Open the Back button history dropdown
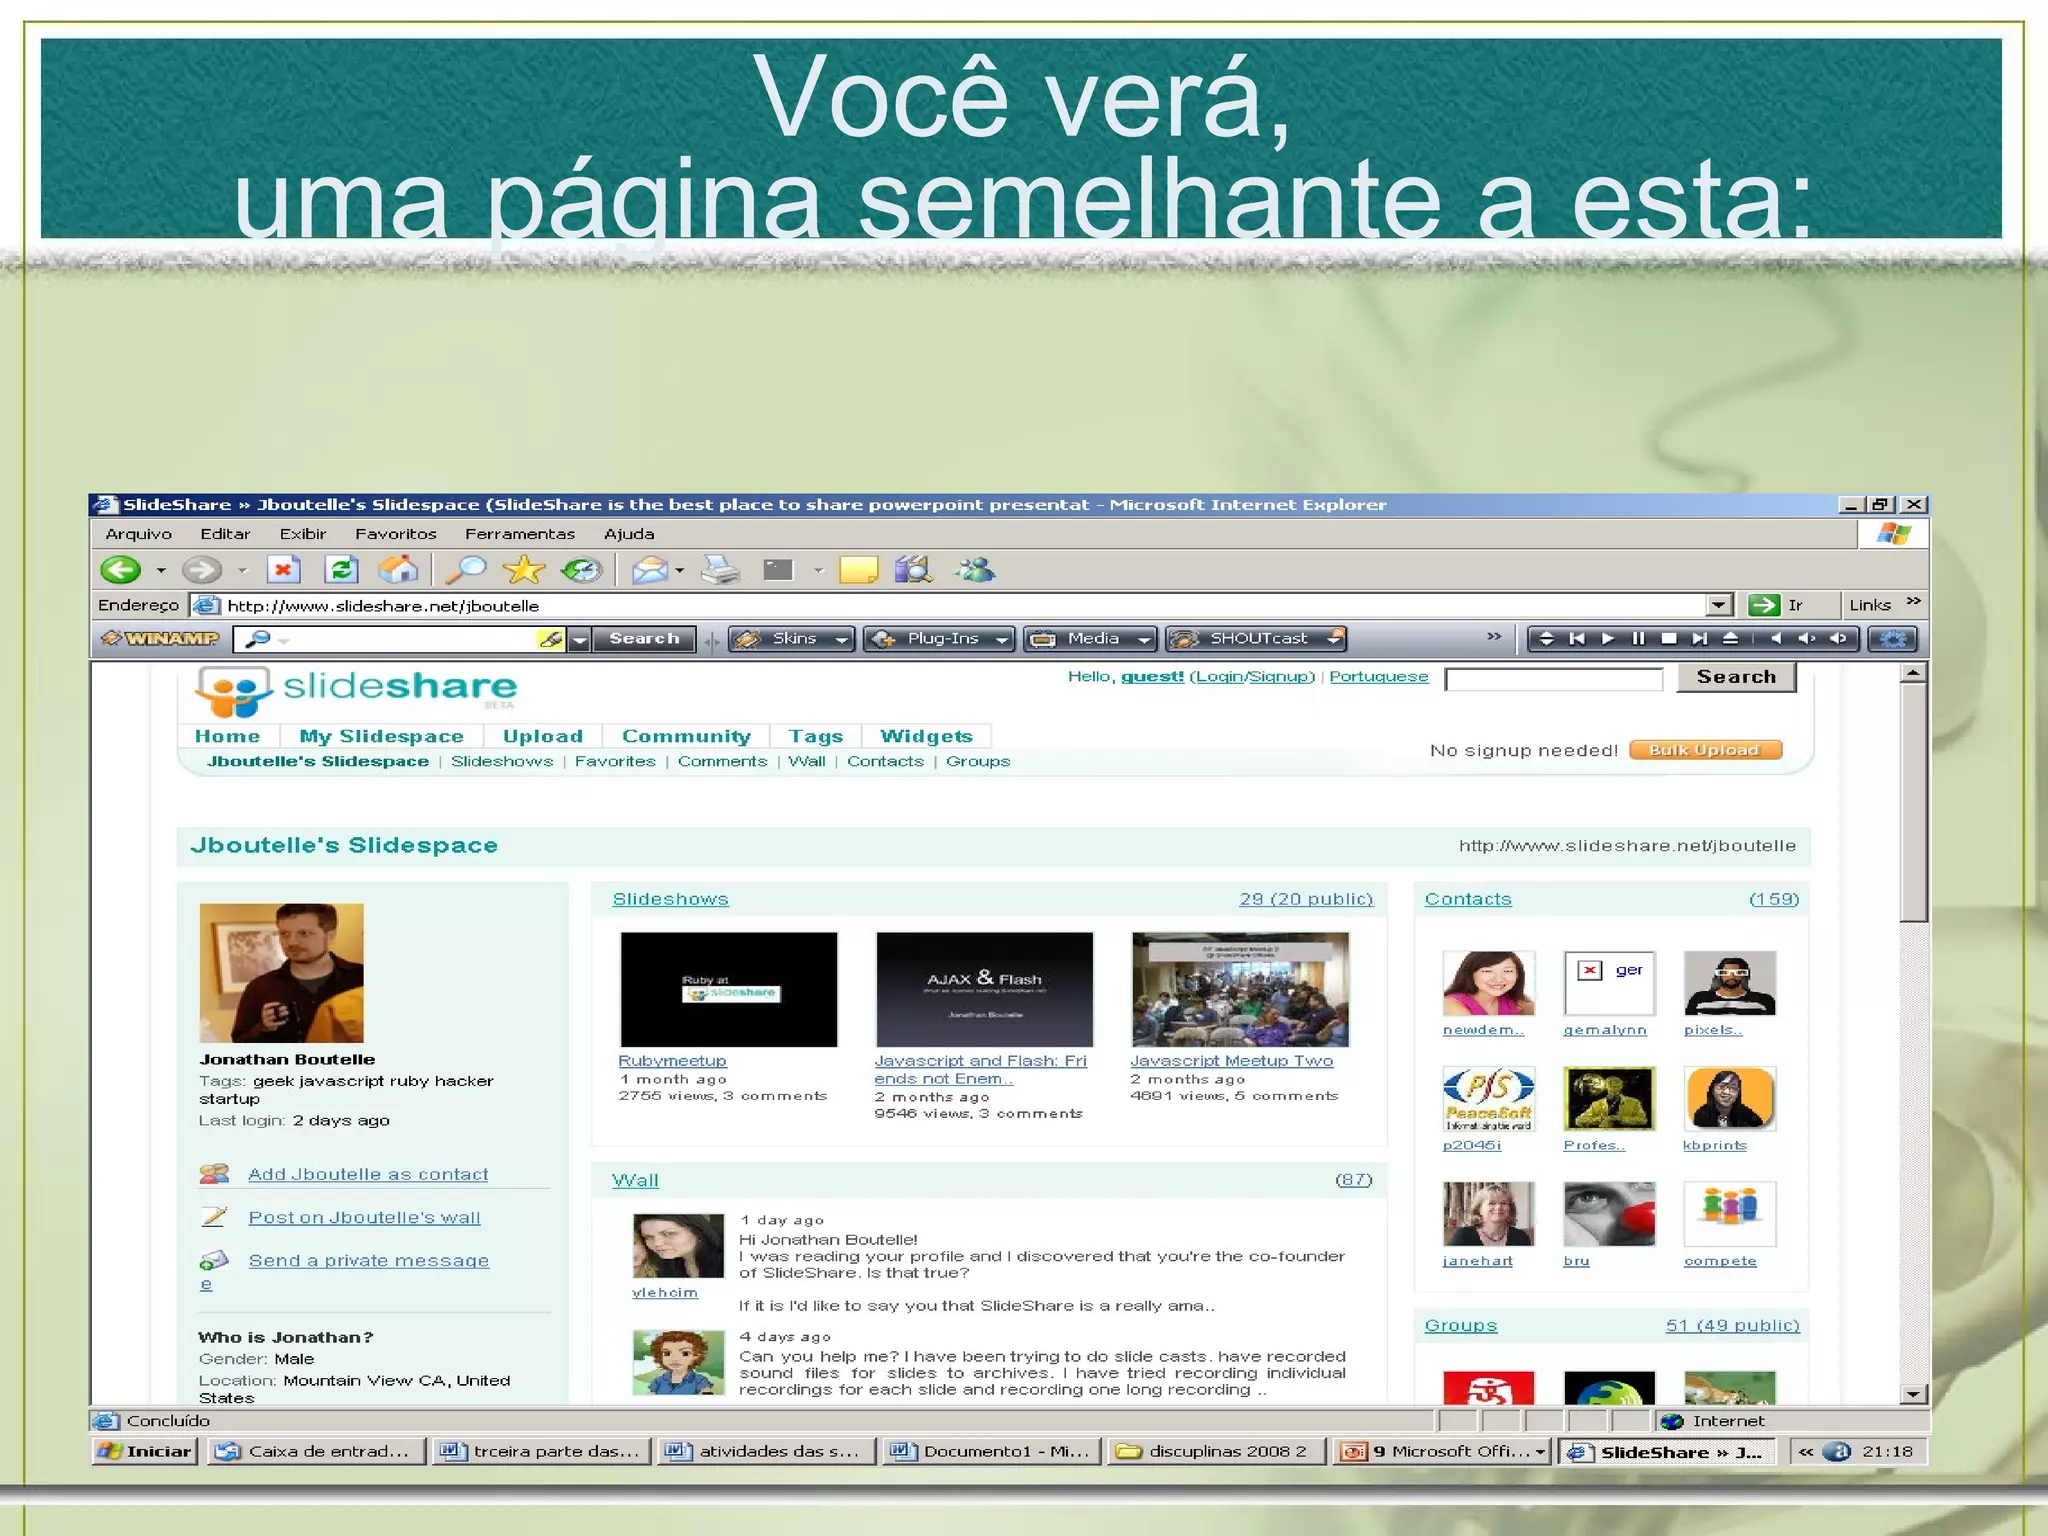Image resolution: width=2048 pixels, height=1536 pixels. click(x=160, y=571)
